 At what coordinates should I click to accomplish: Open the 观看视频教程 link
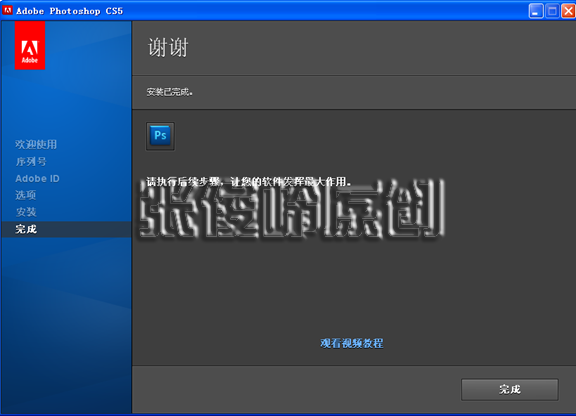click(x=352, y=343)
